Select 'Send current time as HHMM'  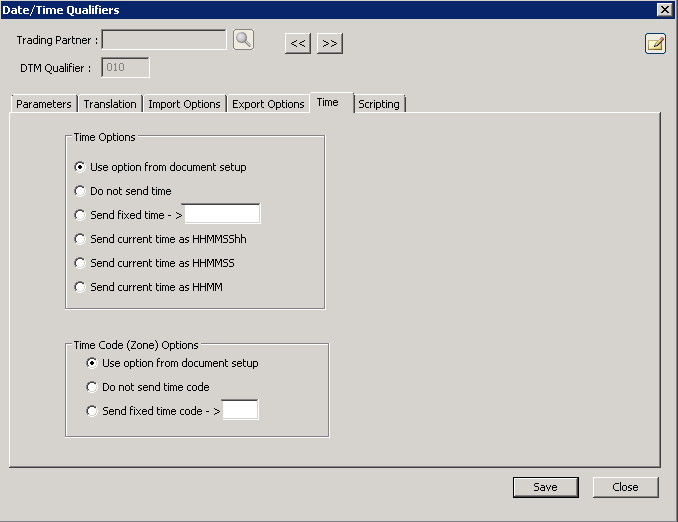tap(81, 287)
